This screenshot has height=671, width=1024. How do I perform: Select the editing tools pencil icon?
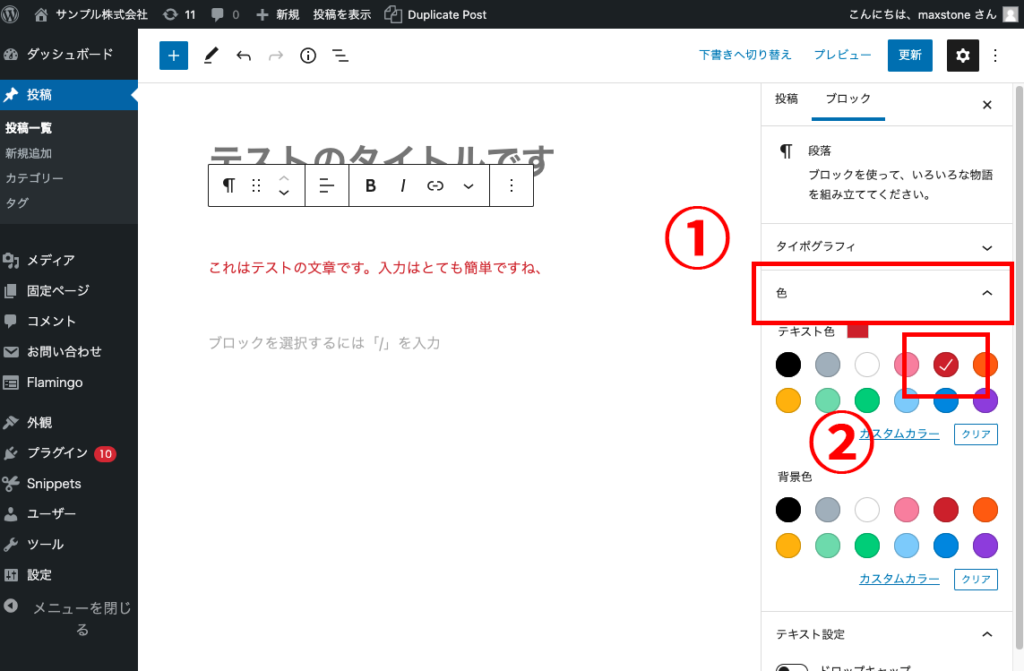point(211,55)
